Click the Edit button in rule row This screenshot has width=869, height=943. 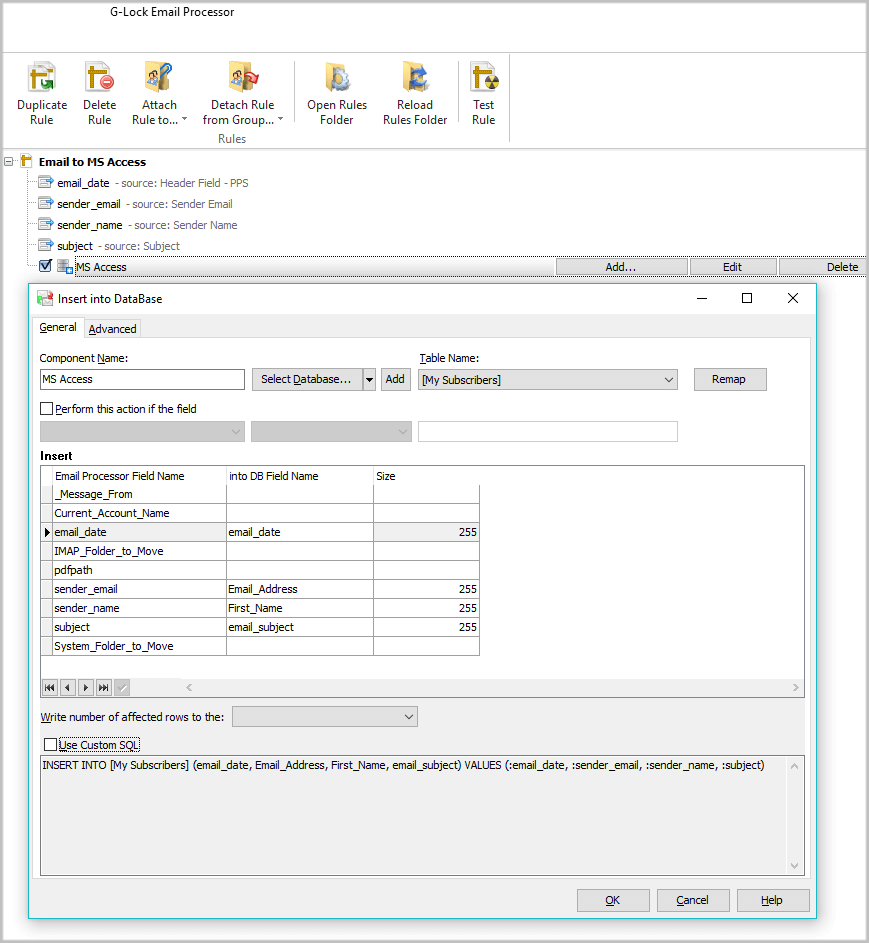733,267
